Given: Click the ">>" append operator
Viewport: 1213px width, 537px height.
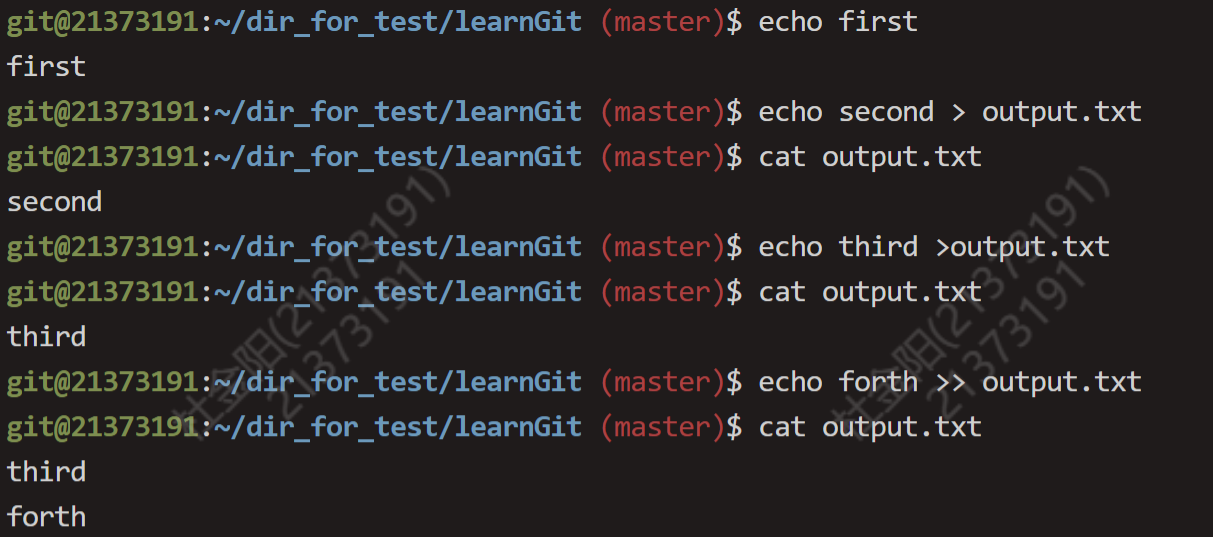Looking at the screenshot, I should [x=950, y=382].
